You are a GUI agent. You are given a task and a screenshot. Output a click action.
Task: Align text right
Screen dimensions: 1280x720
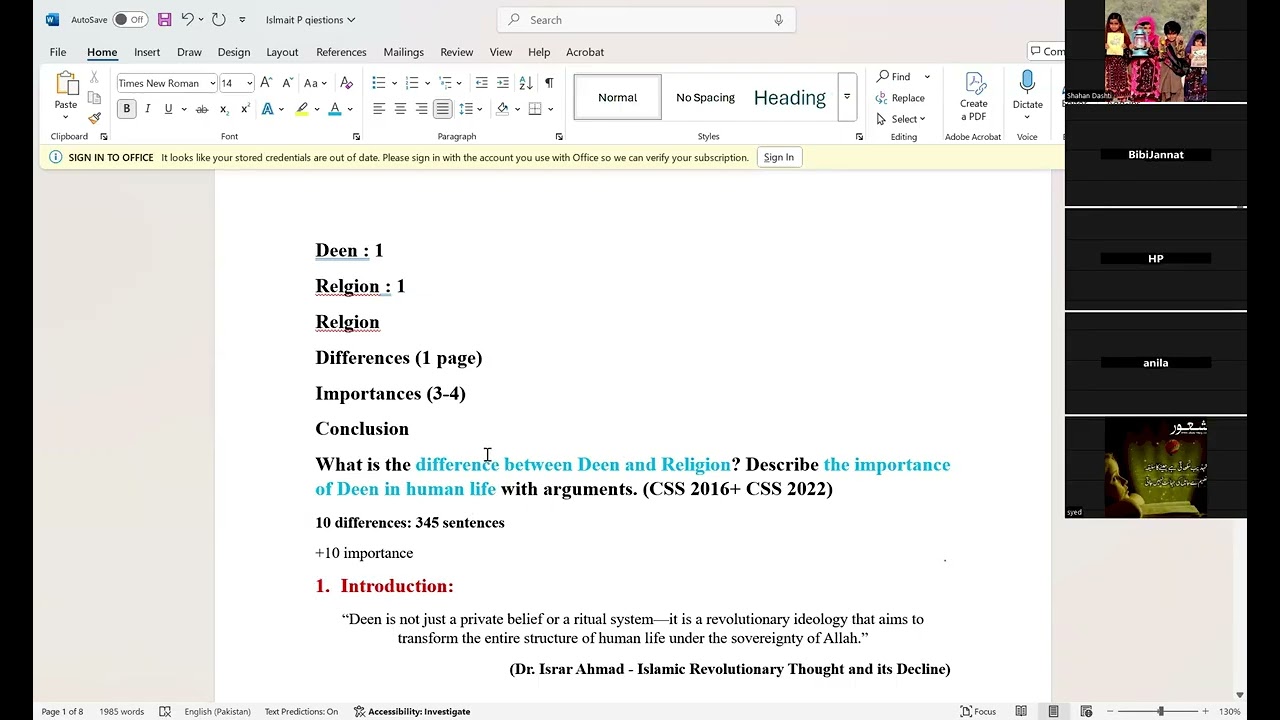421,109
